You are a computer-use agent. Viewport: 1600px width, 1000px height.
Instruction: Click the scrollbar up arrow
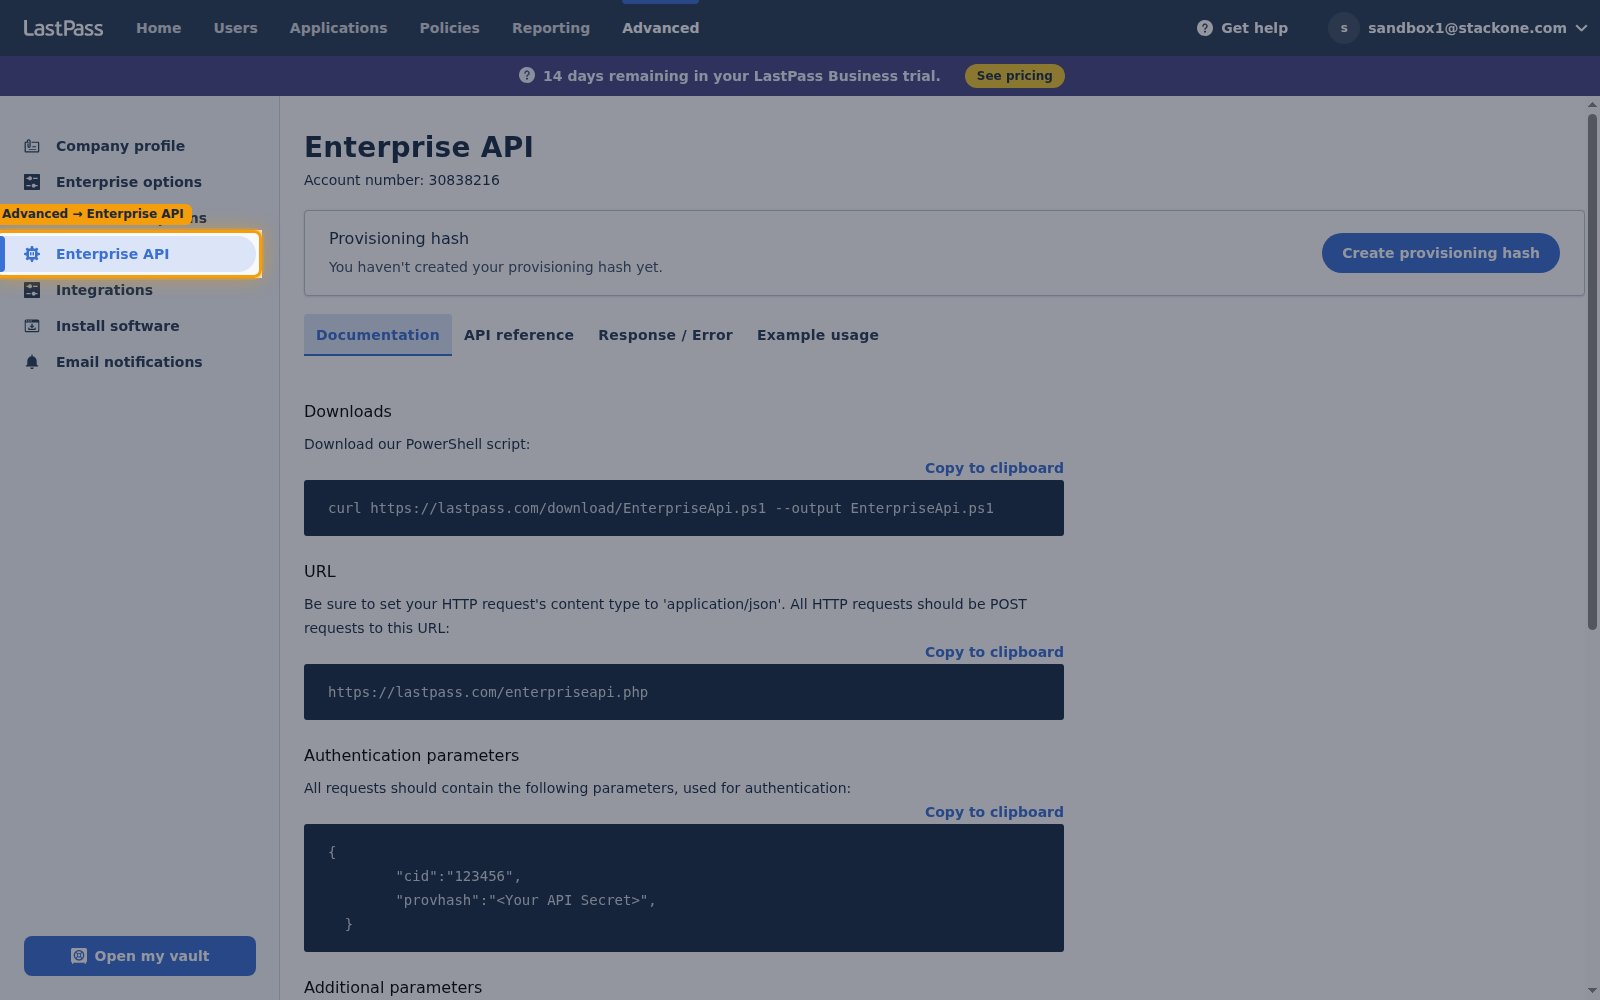tap(1592, 104)
